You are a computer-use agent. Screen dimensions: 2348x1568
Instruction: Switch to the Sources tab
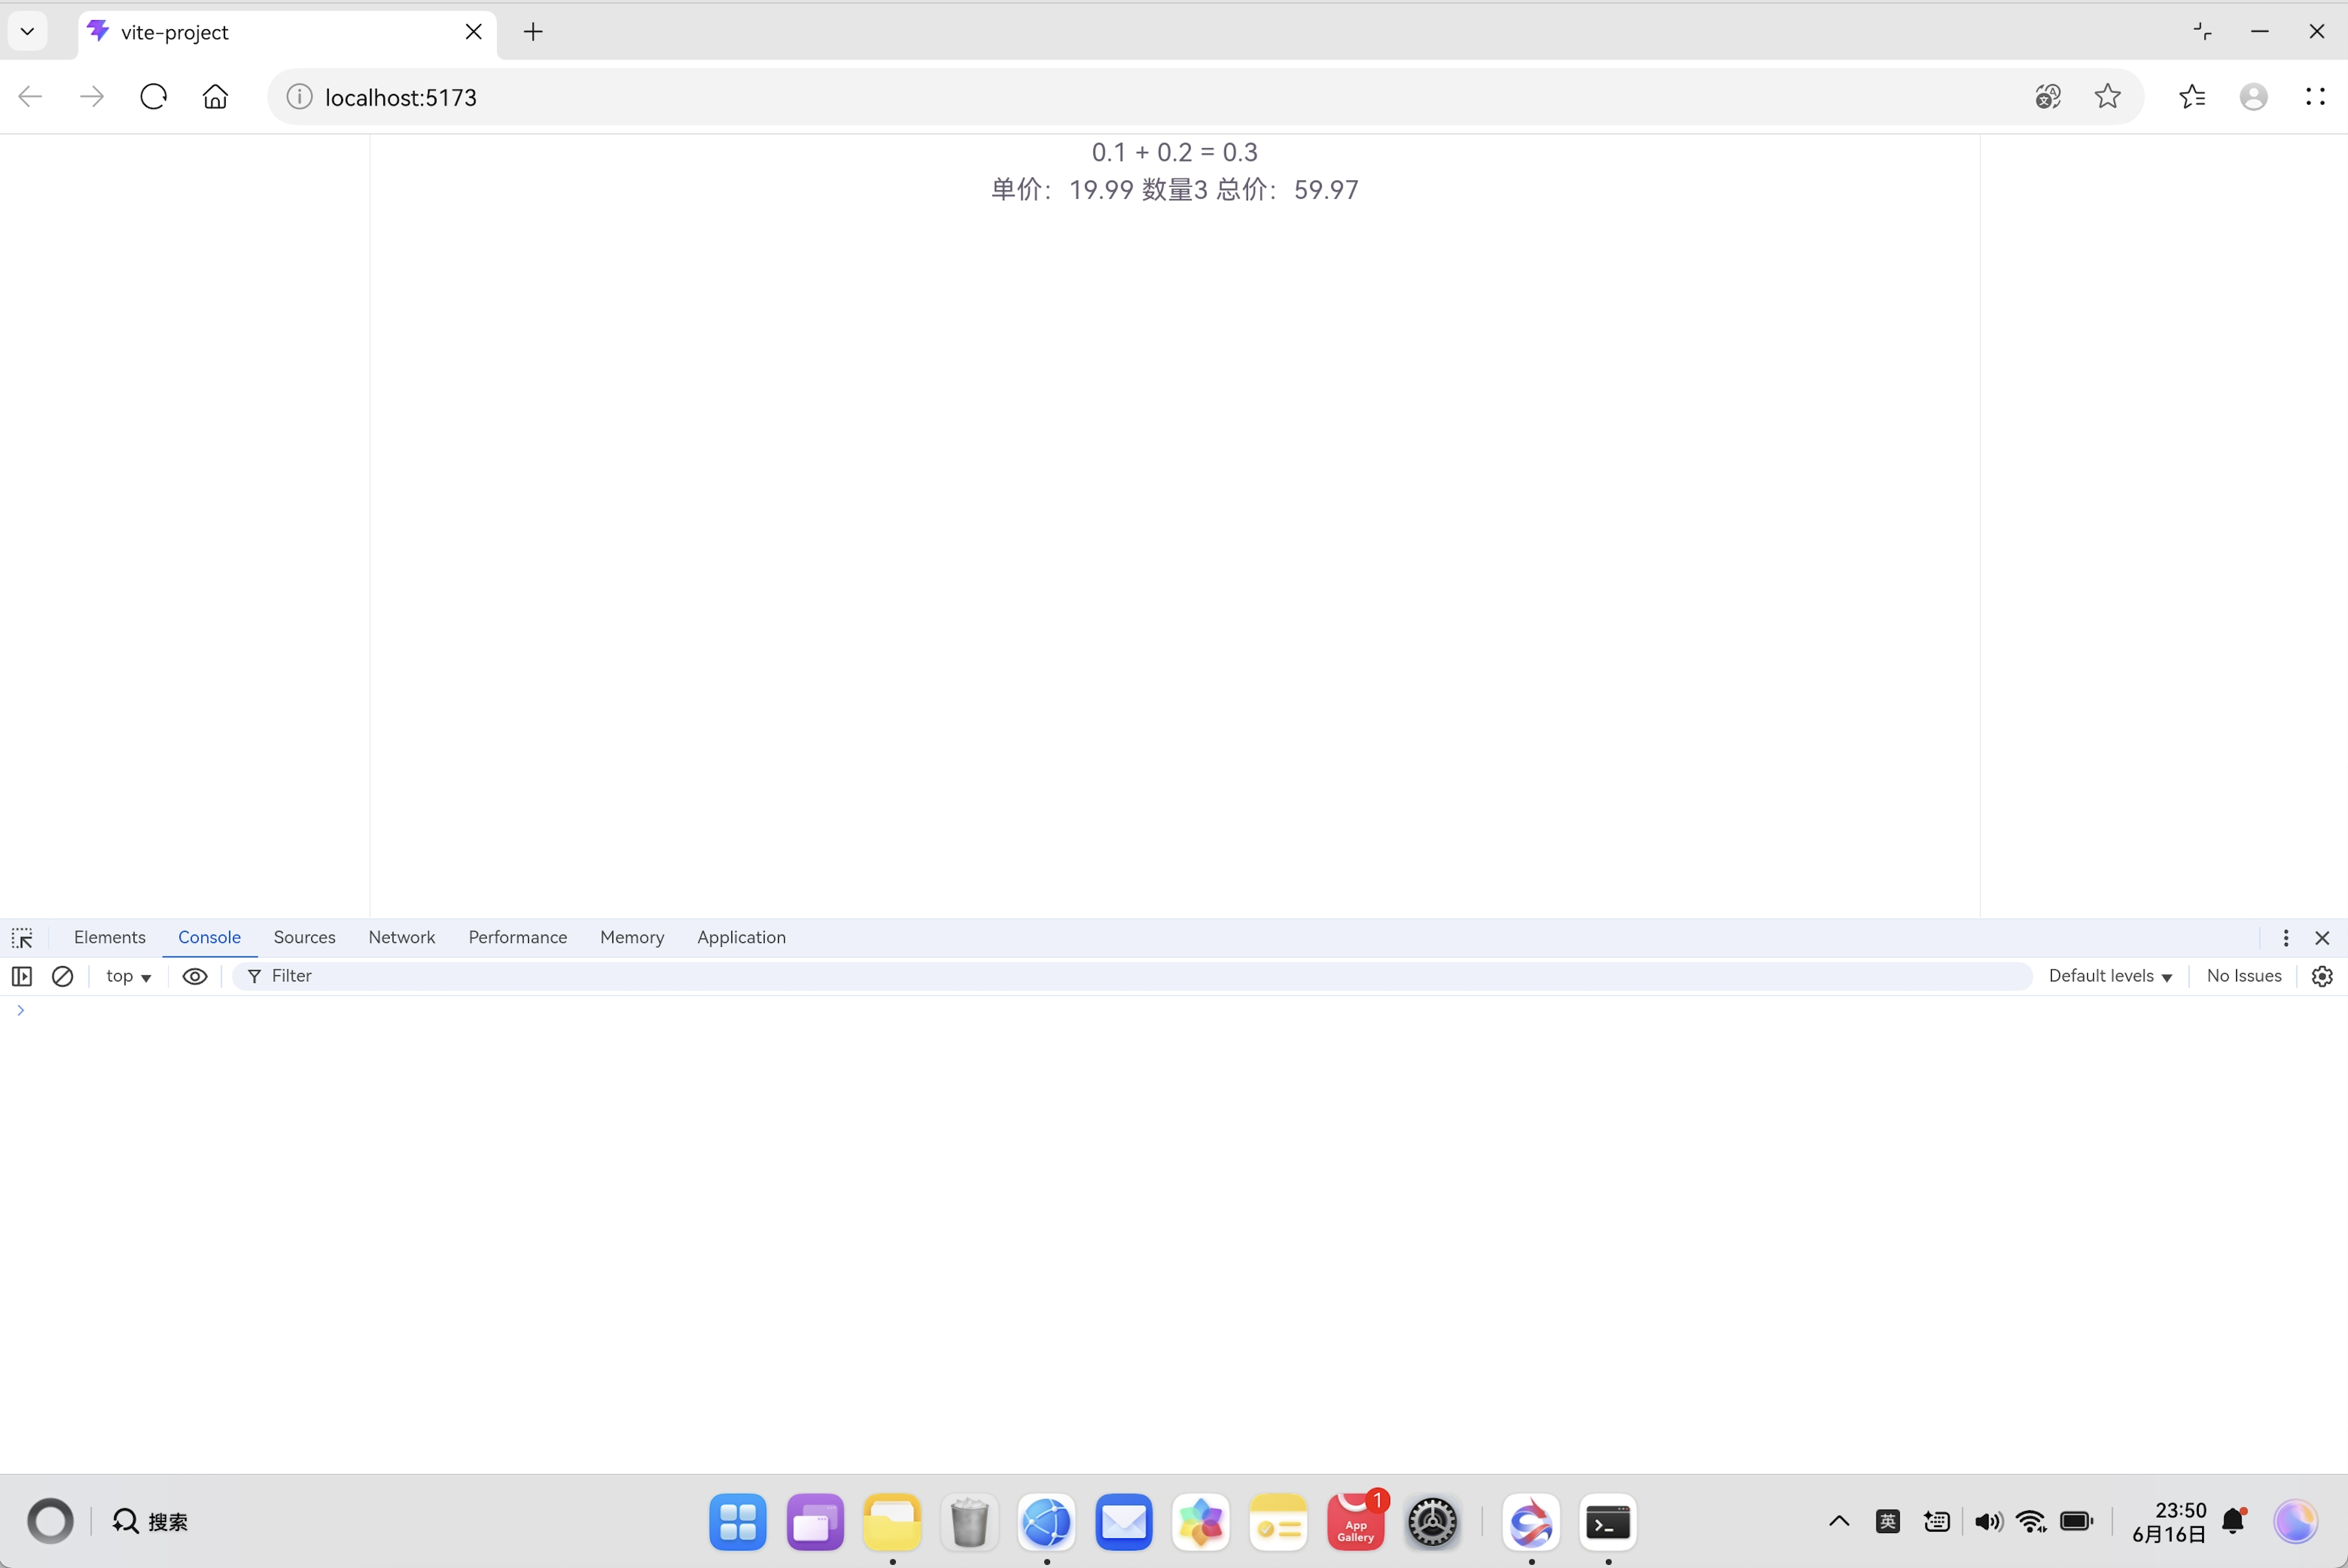tap(304, 938)
